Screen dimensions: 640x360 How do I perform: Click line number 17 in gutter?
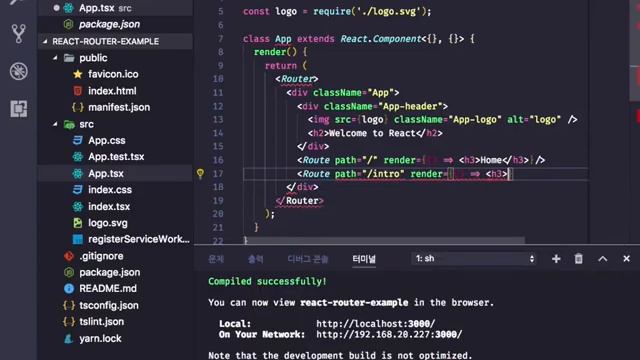218,174
